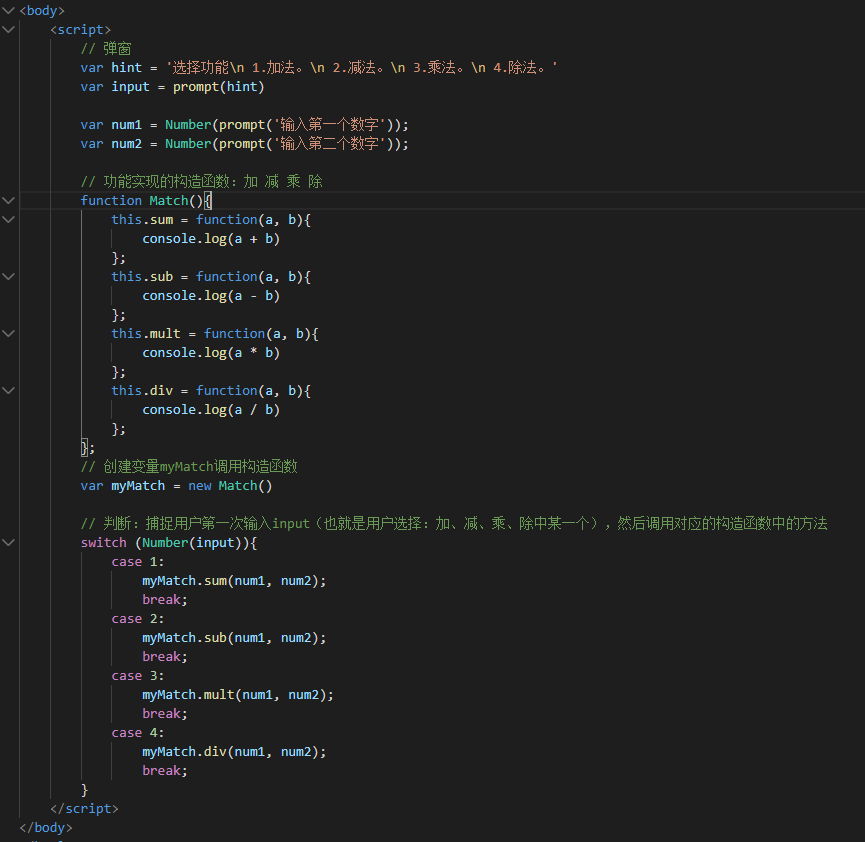This screenshot has height=842, width=865.
Task: Fold the this.div function block
Action: 8,390
